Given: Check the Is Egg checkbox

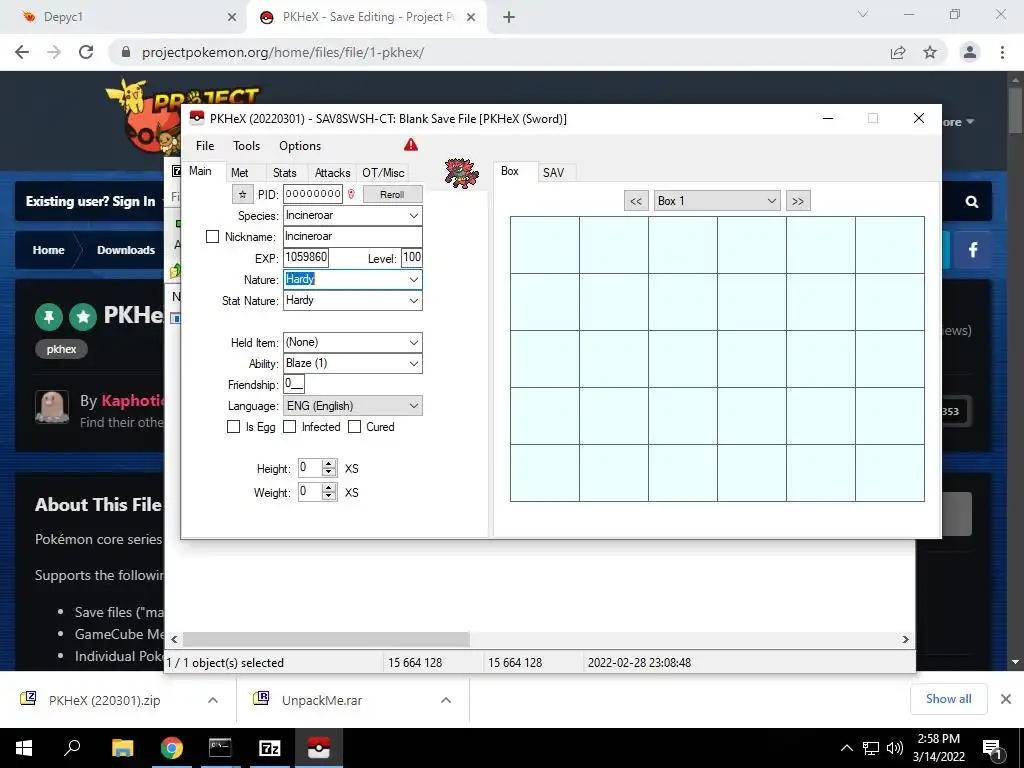Looking at the screenshot, I should coord(233,426).
